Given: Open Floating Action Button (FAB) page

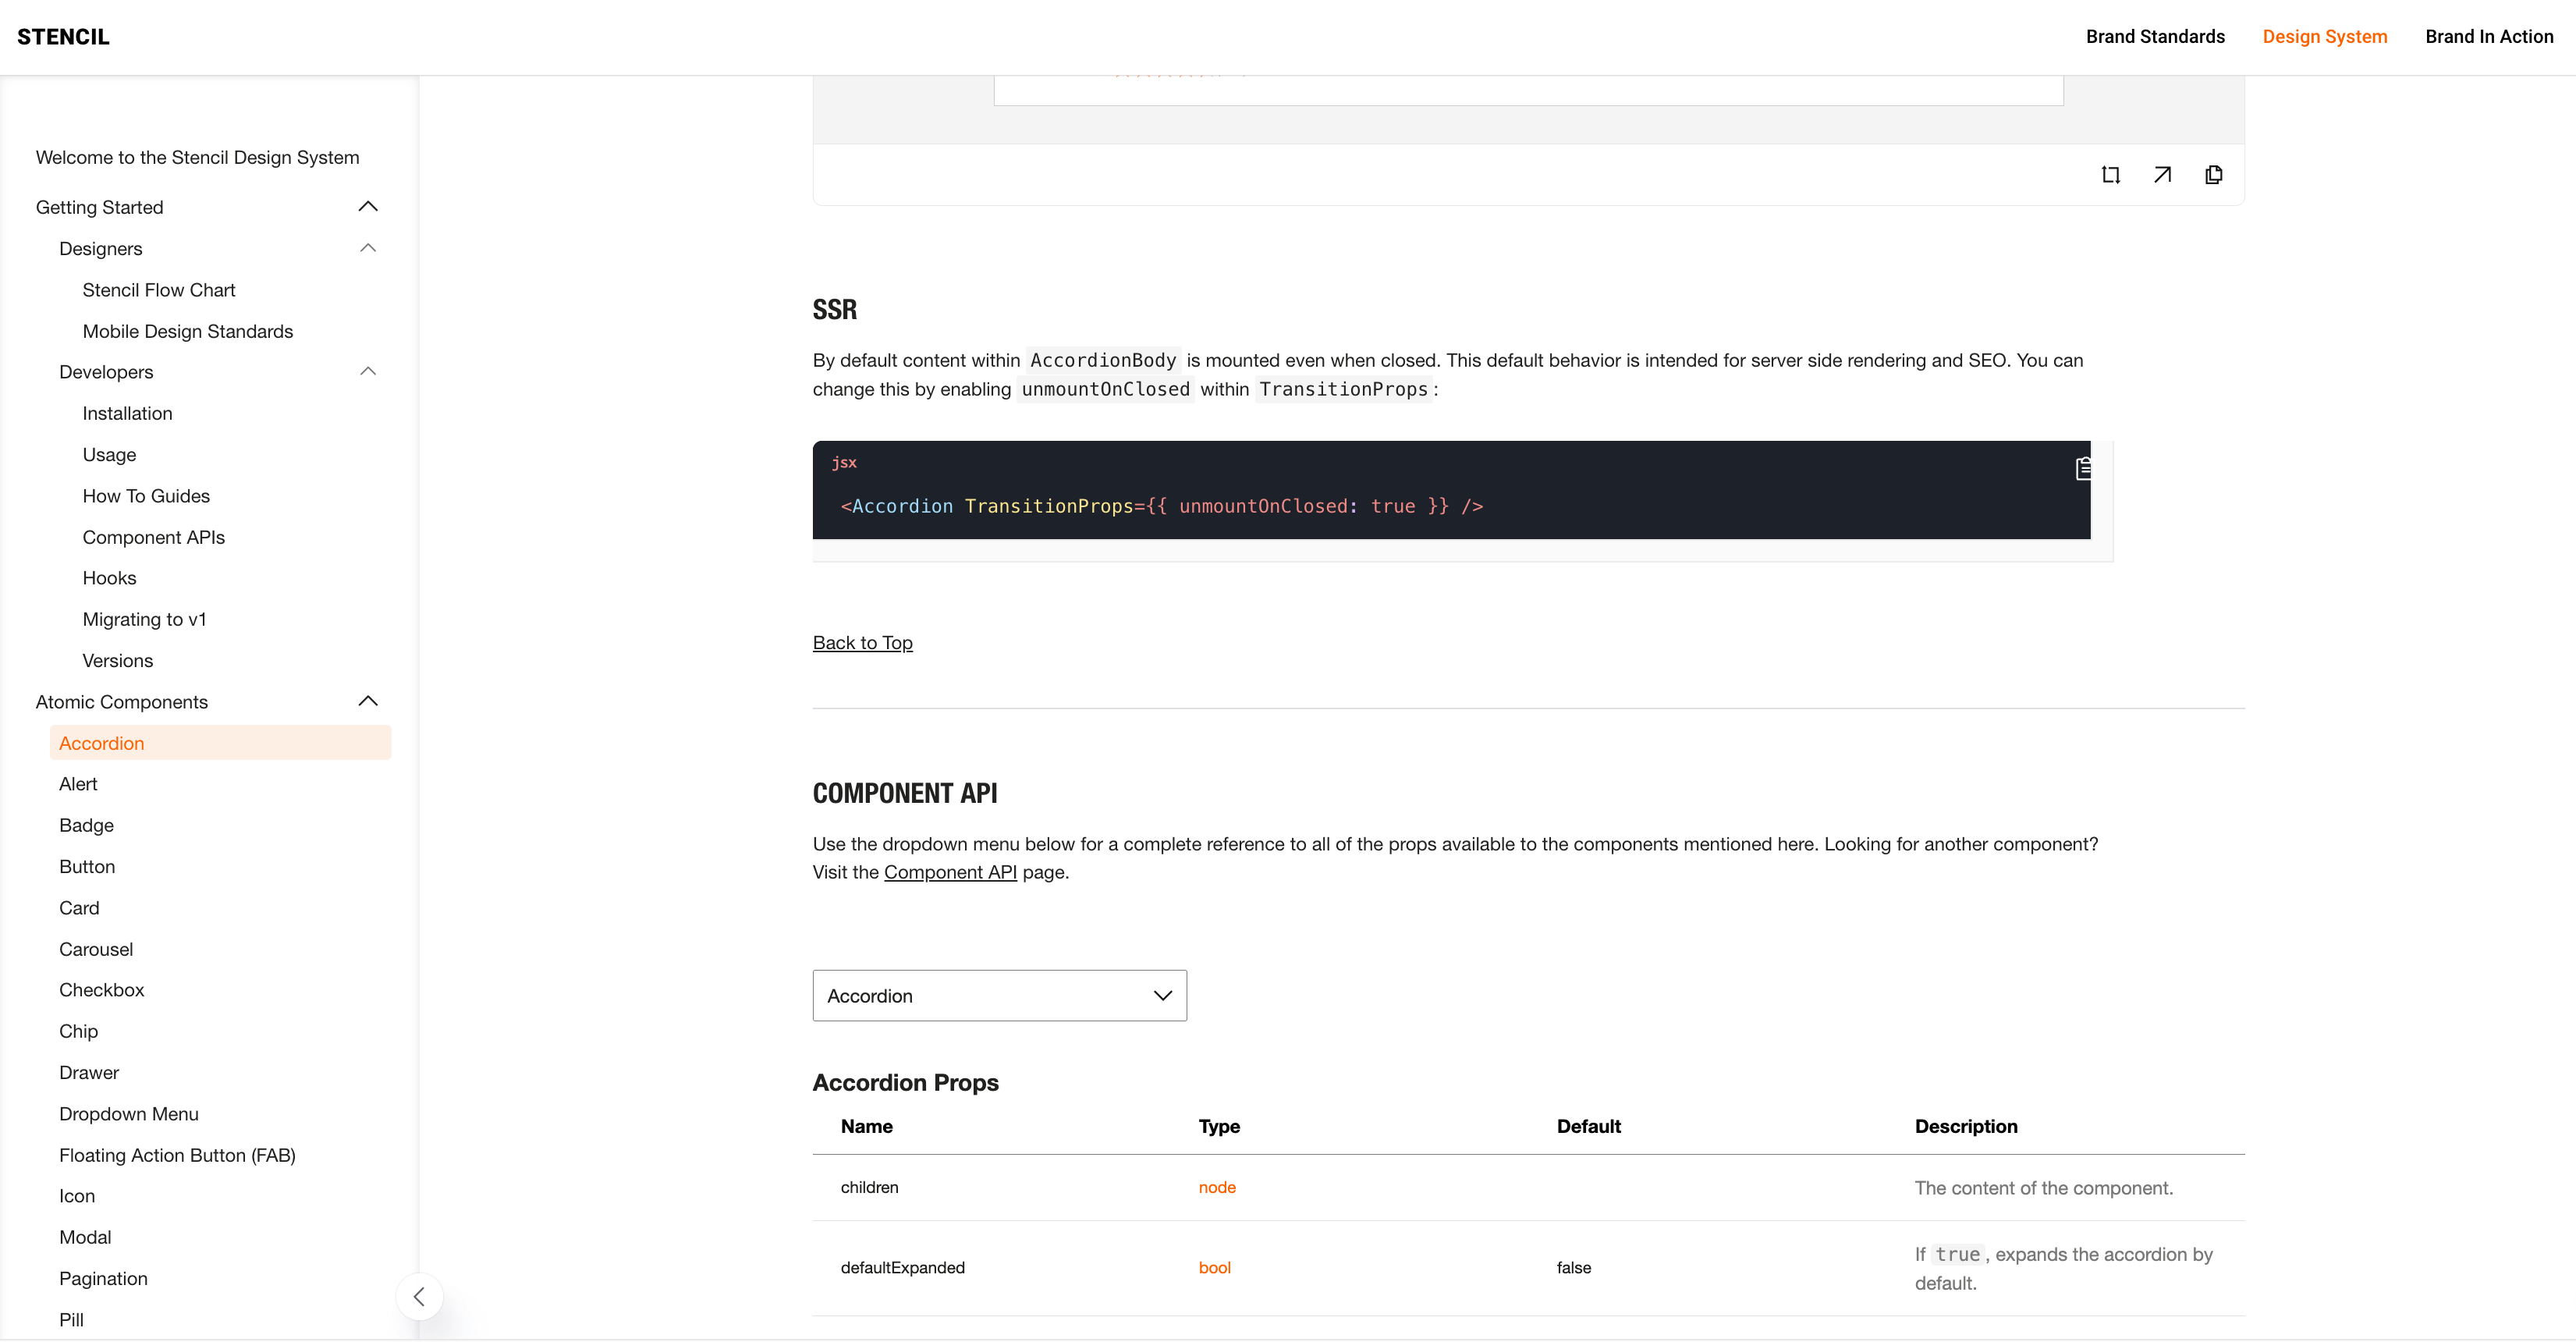Looking at the screenshot, I should pos(177,1155).
